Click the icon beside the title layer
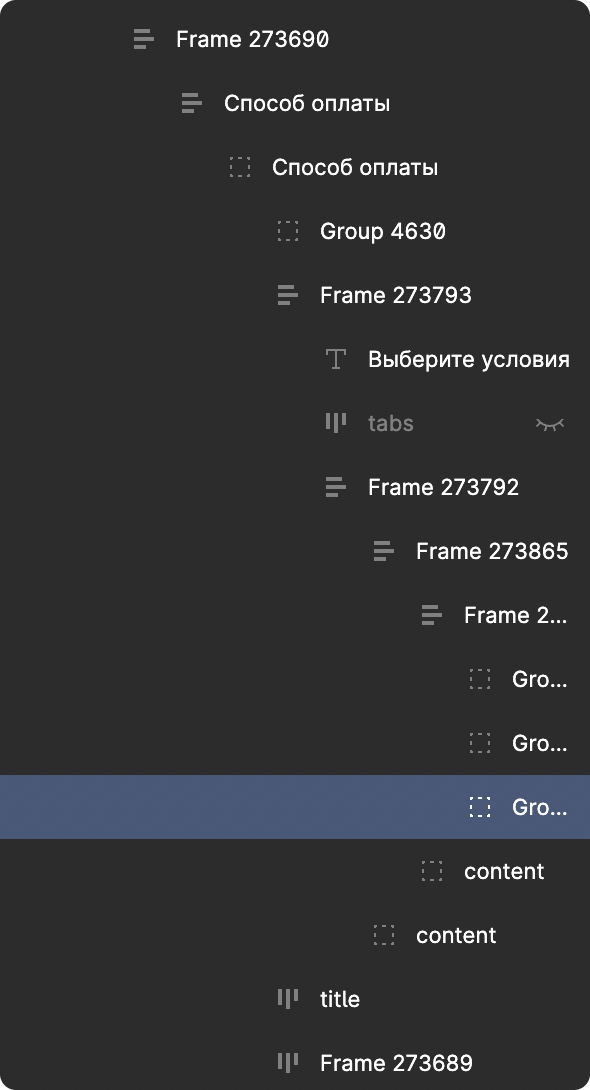The image size is (590, 1090). tap(287, 999)
